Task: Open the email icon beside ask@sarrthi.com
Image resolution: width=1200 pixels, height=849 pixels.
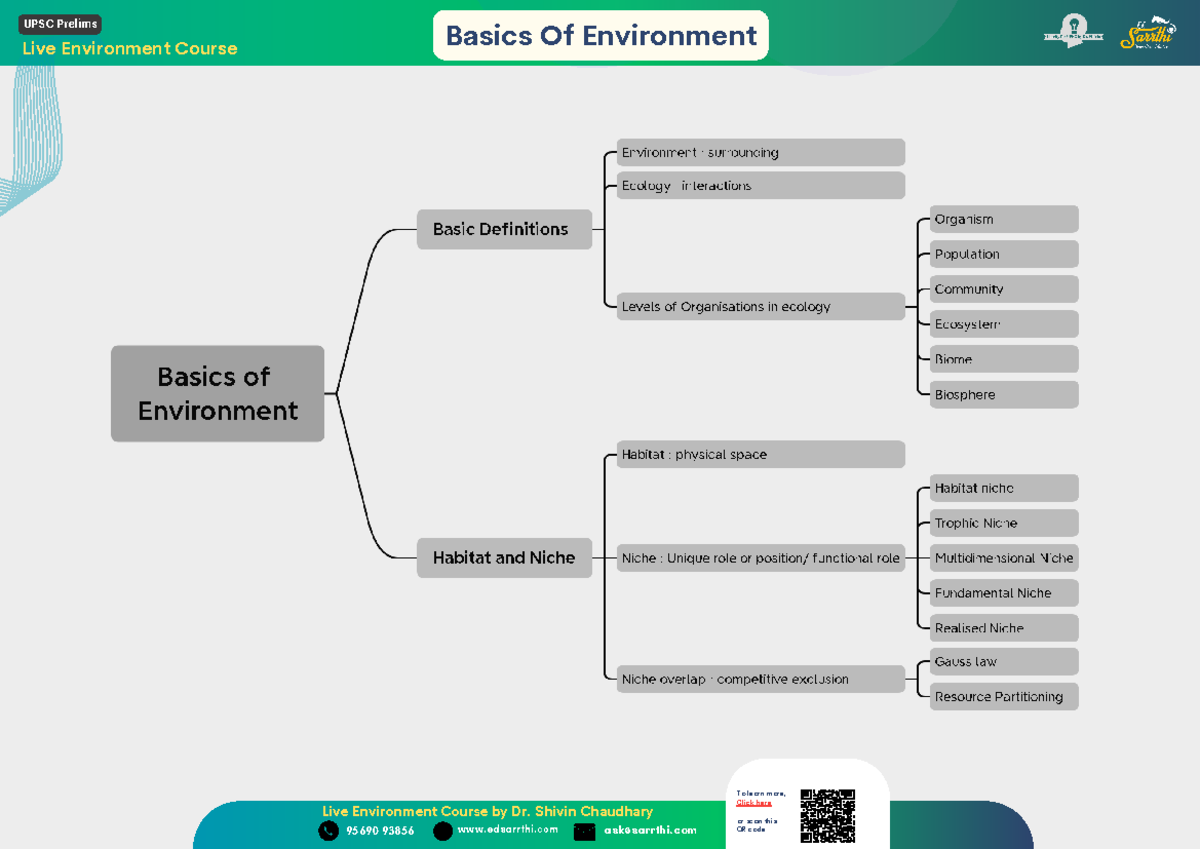Action: coord(584,831)
